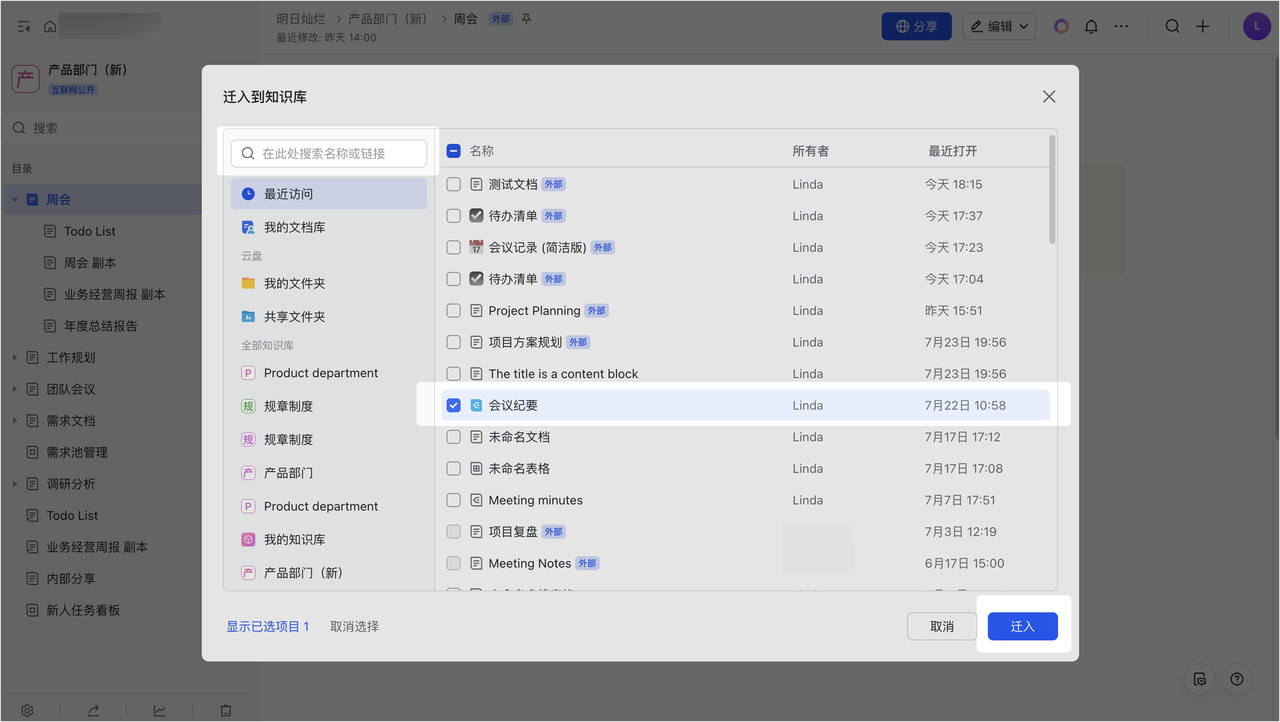The width and height of the screenshot is (1280, 722).
Task: Open 共享文件夹 in the dialog sidebar
Action: click(329, 316)
